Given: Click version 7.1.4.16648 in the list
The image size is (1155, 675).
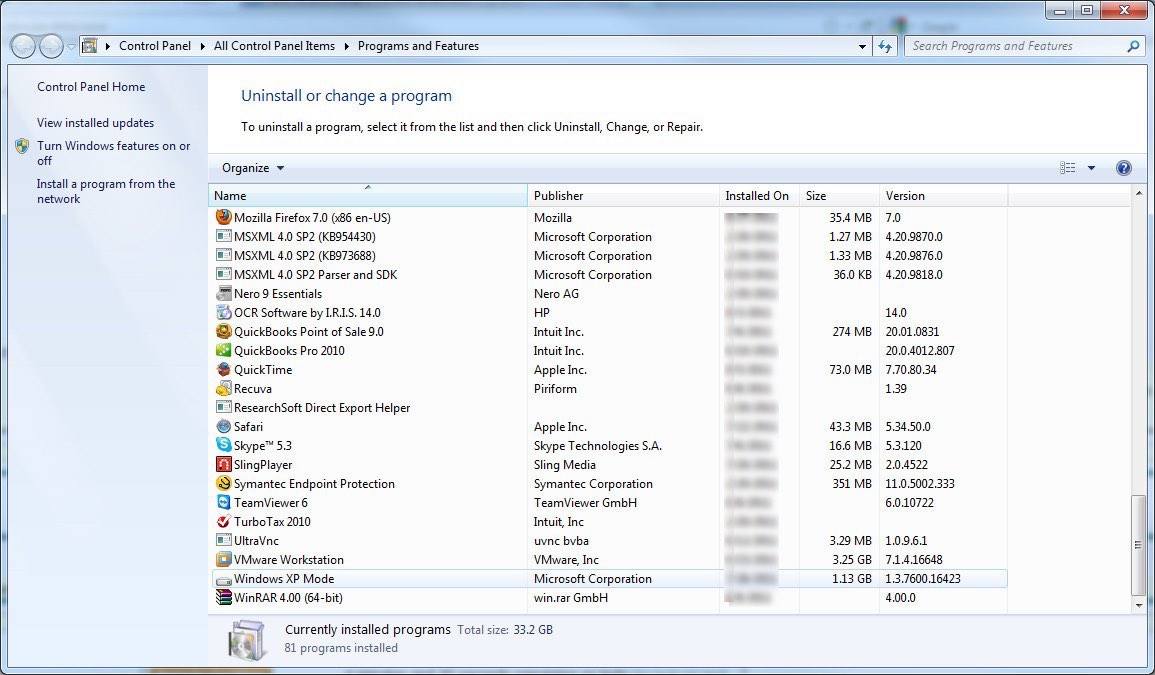Looking at the screenshot, I should pos(913,559).
